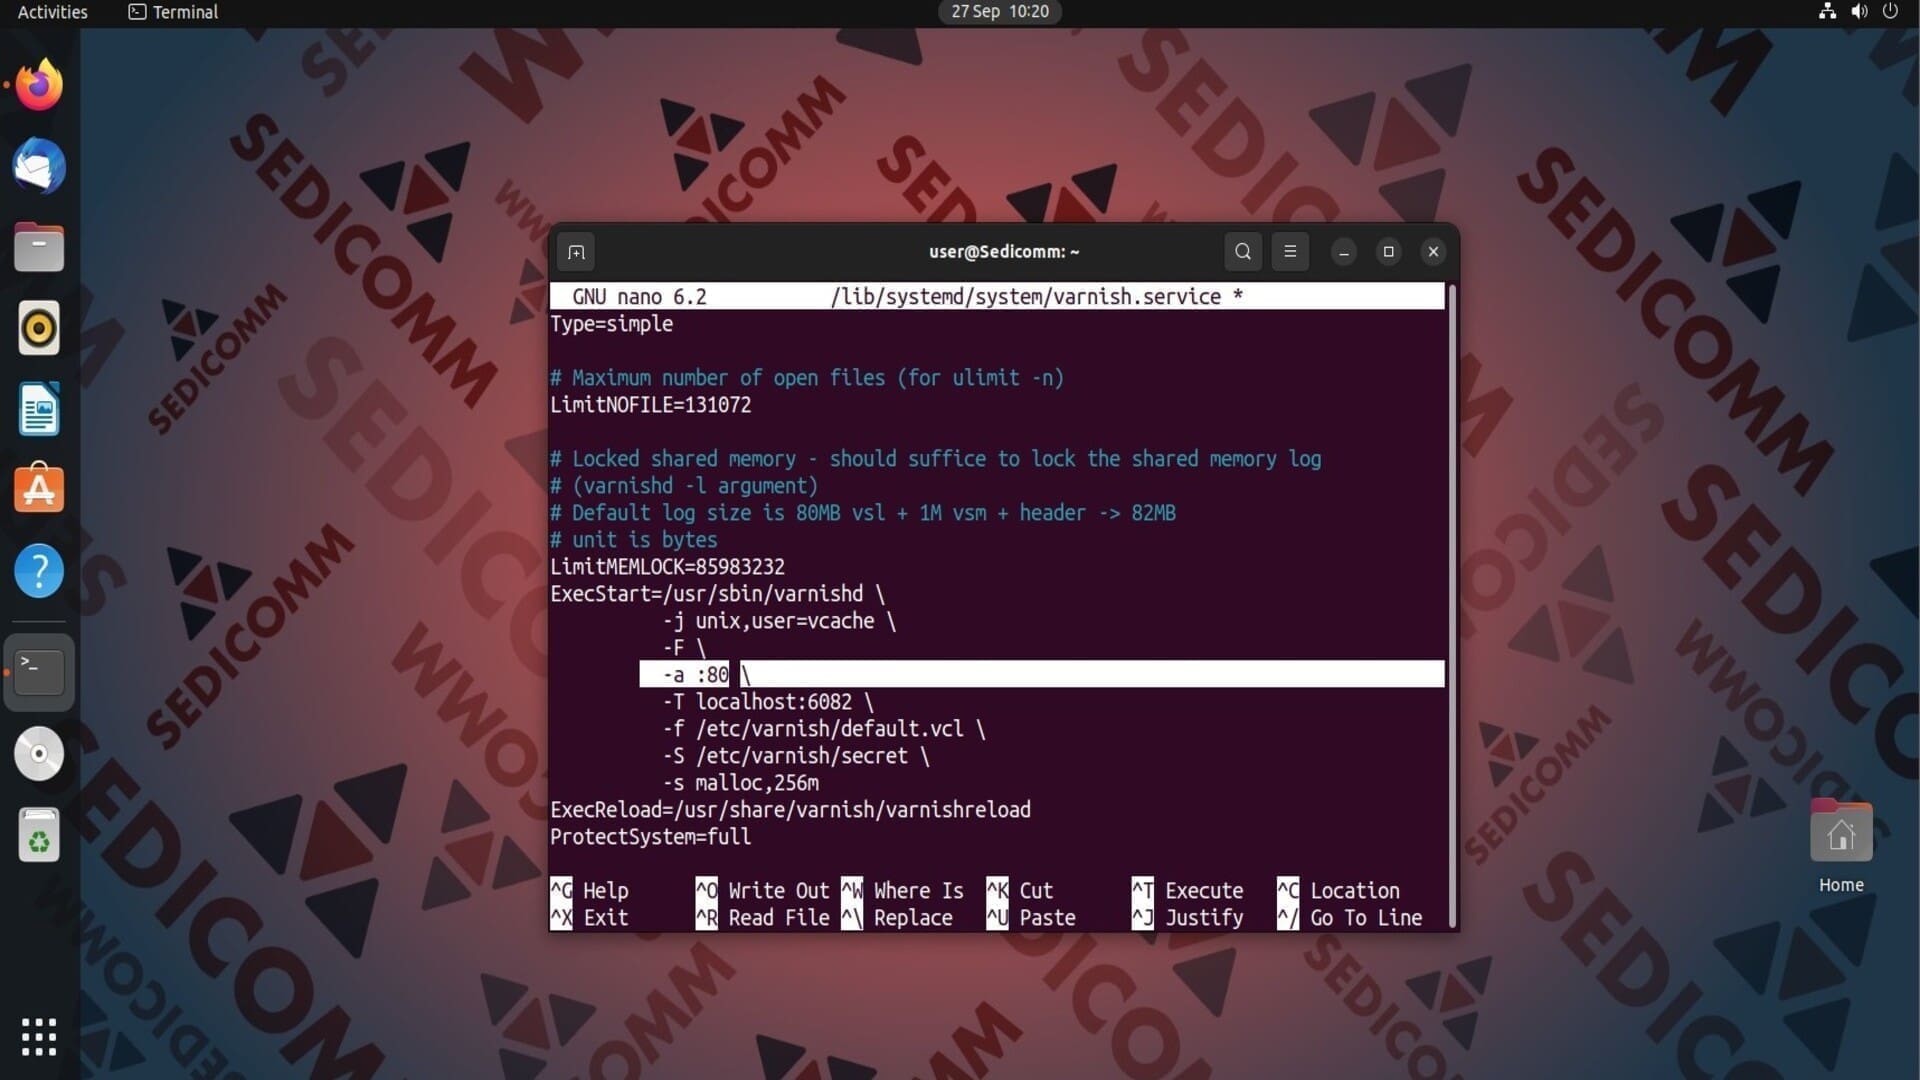Open the power menu icon
The image size is (1920, 1080).
point(1890,12)
